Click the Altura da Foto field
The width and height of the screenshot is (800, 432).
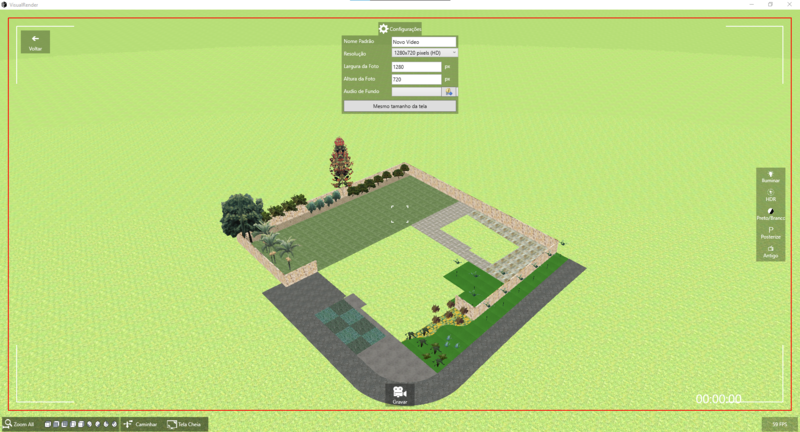(416, 79)
